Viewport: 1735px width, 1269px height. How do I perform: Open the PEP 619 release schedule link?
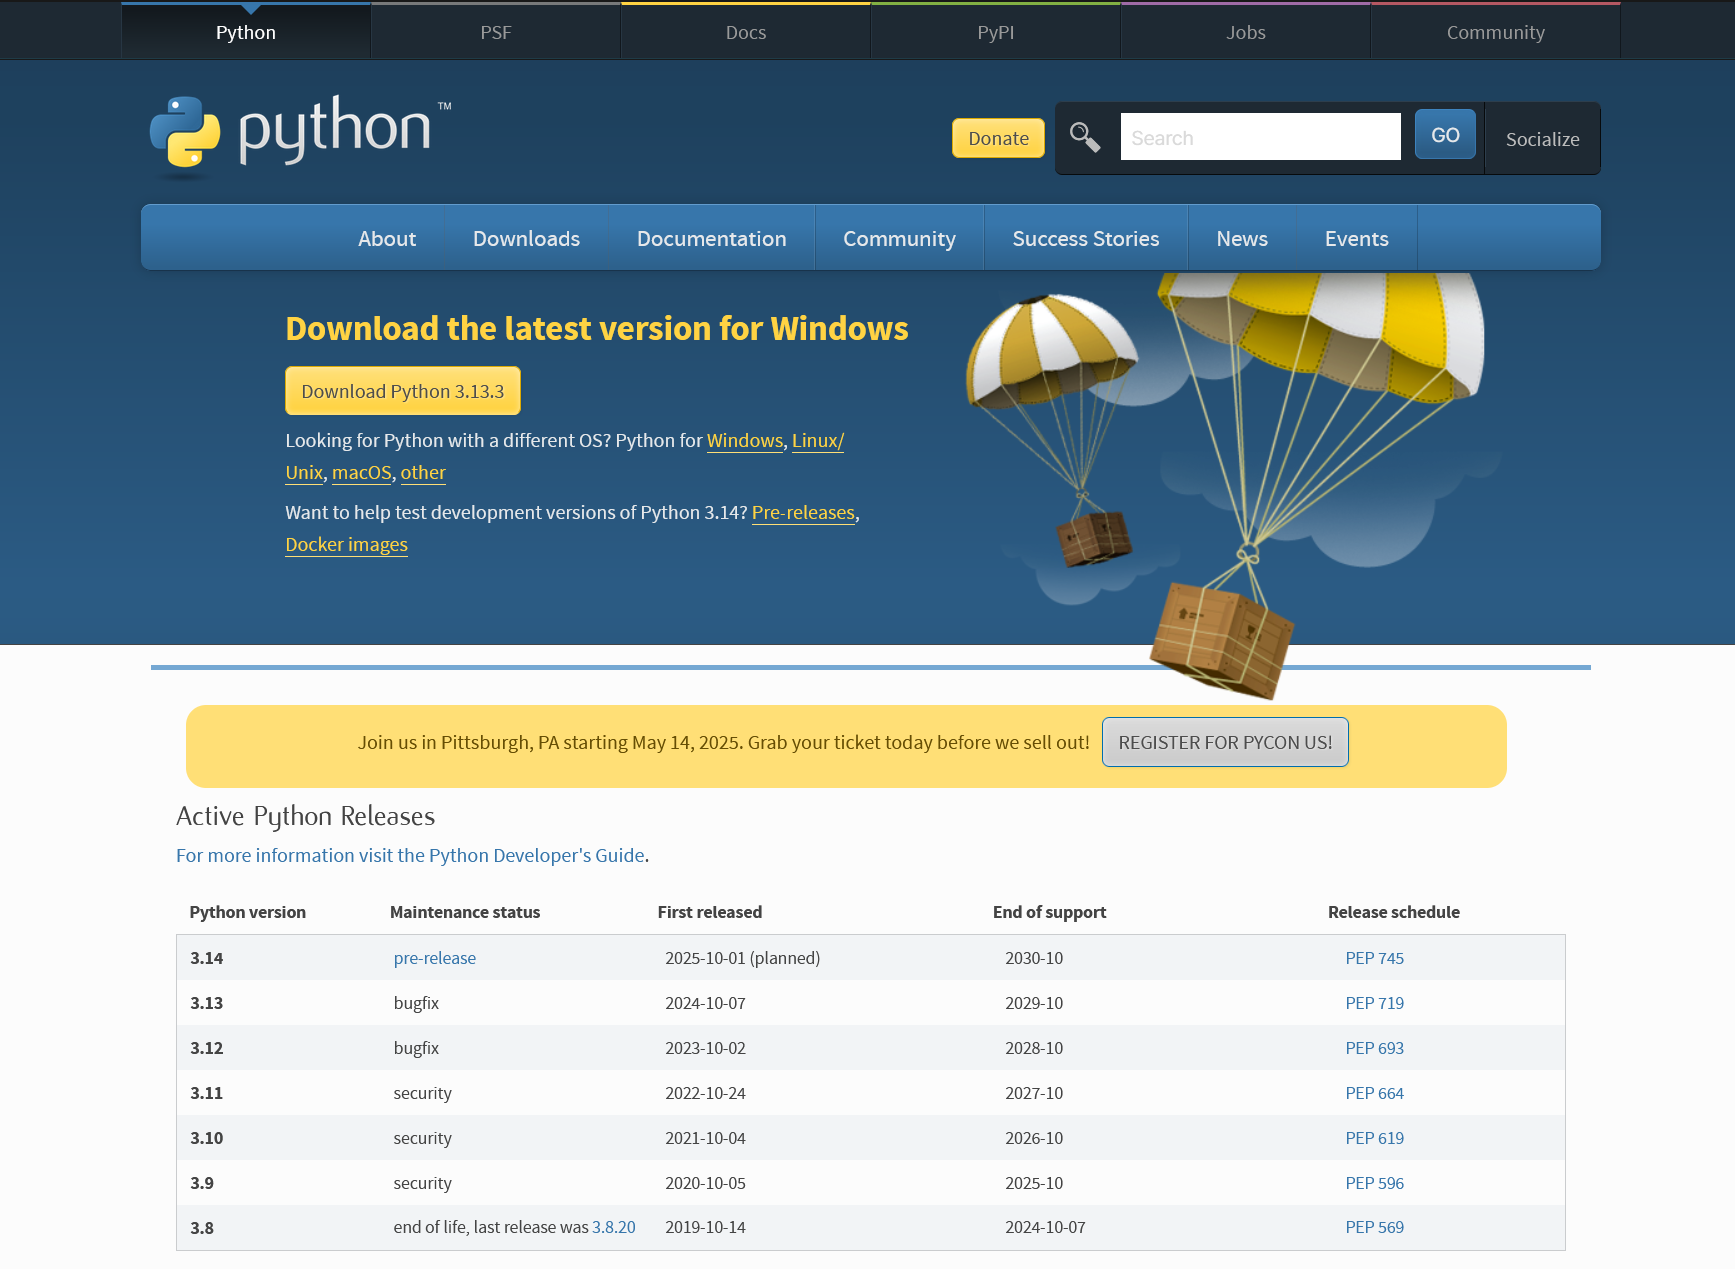click(1374, 1138)
